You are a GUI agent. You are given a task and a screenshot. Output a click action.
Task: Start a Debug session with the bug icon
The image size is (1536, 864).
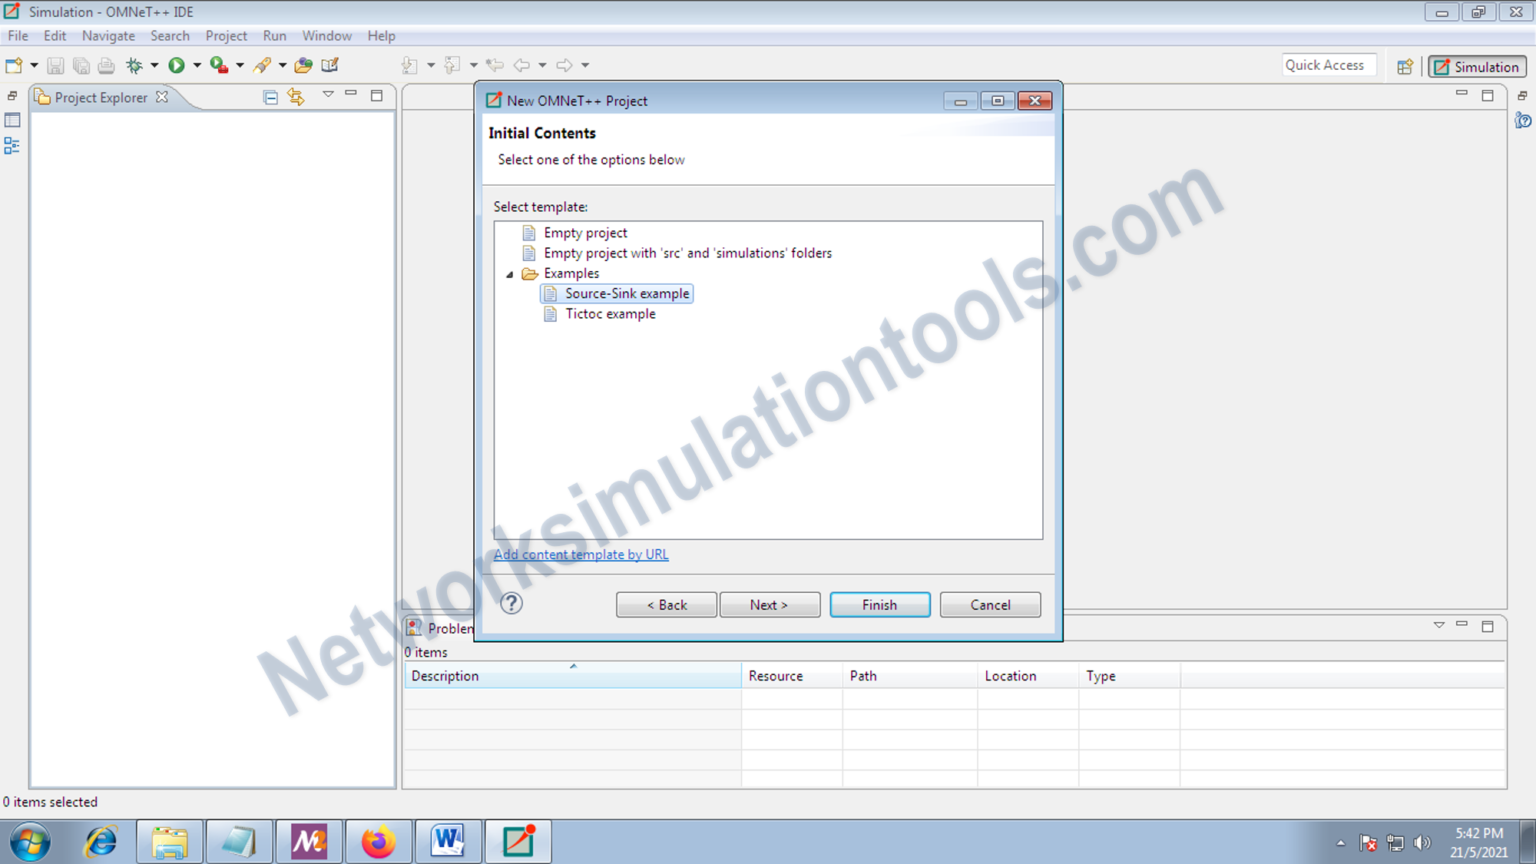tap(134, 64)
